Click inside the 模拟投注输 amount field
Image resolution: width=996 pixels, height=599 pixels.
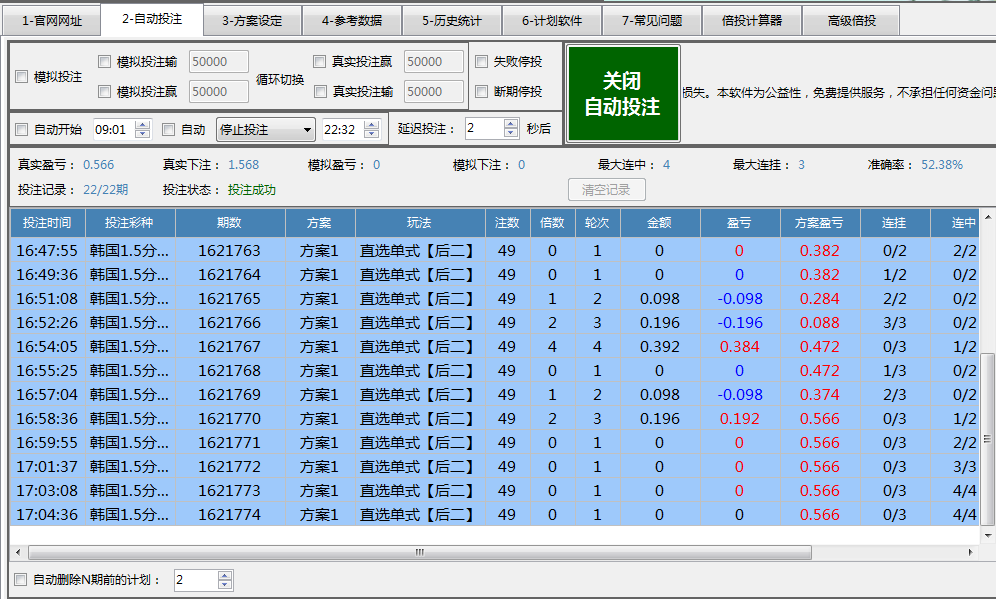(x=217, y=61)
